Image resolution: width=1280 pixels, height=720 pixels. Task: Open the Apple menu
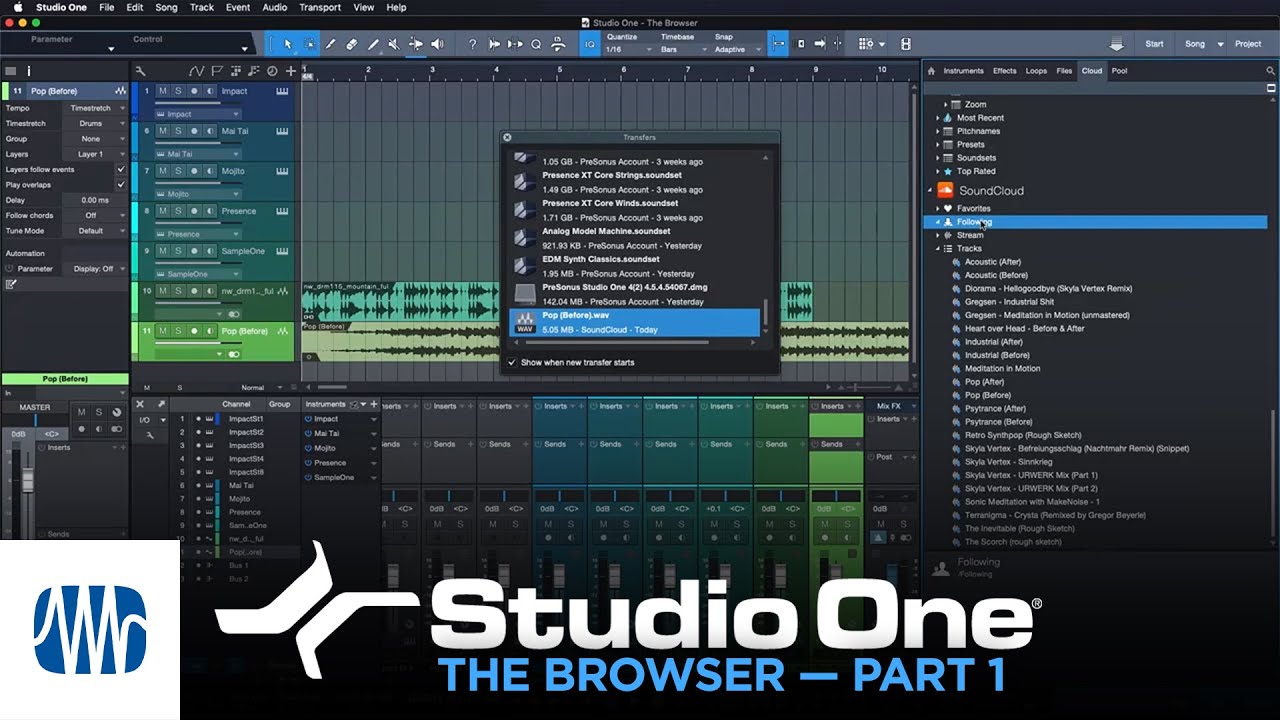click(17, 7)
